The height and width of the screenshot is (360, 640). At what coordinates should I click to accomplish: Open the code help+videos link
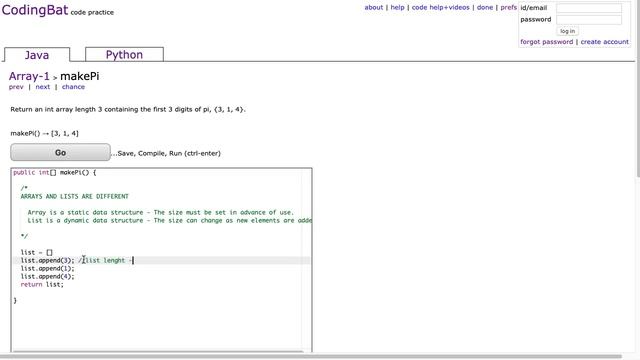[440, 7]
